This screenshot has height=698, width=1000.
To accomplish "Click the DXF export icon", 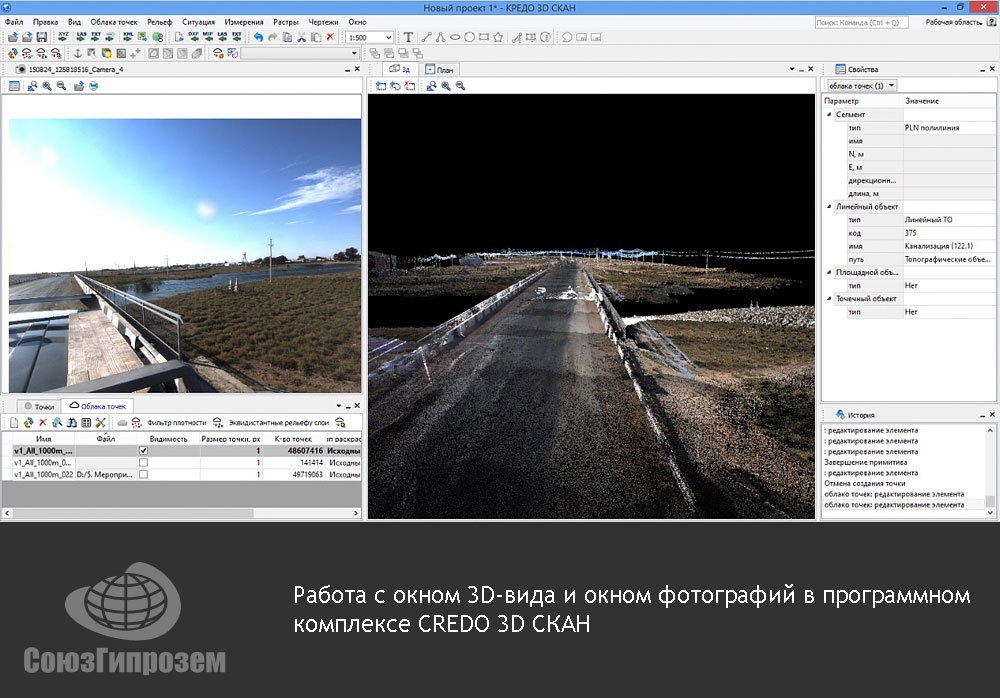I will click(x=193, y=37).
